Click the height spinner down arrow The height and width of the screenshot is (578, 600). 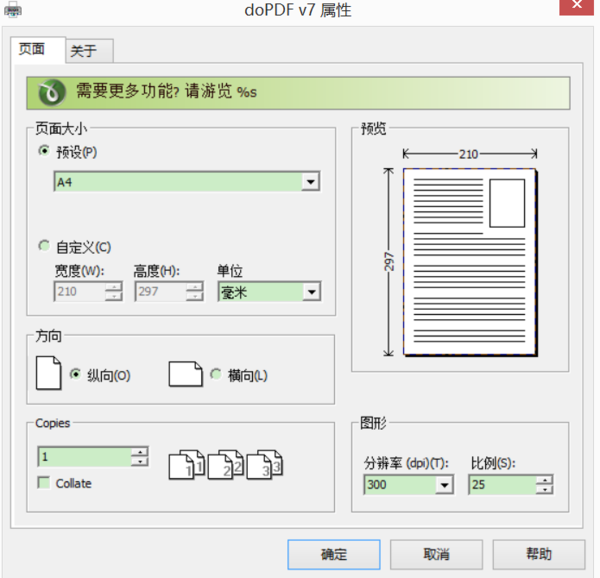195,297
